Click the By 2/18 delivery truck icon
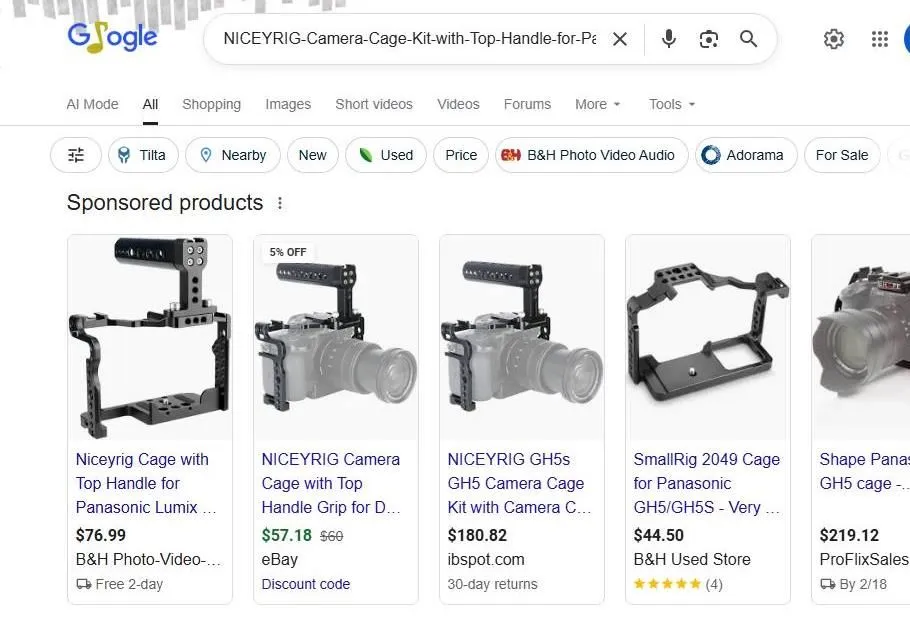 [827, 584]
